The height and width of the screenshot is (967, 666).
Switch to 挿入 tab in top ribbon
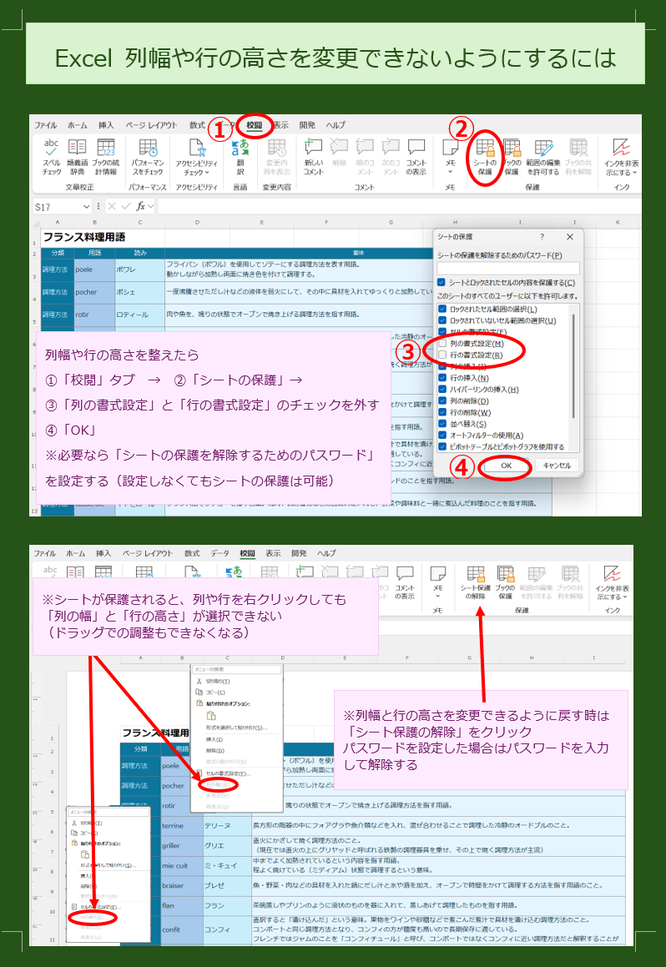point(106,125)
